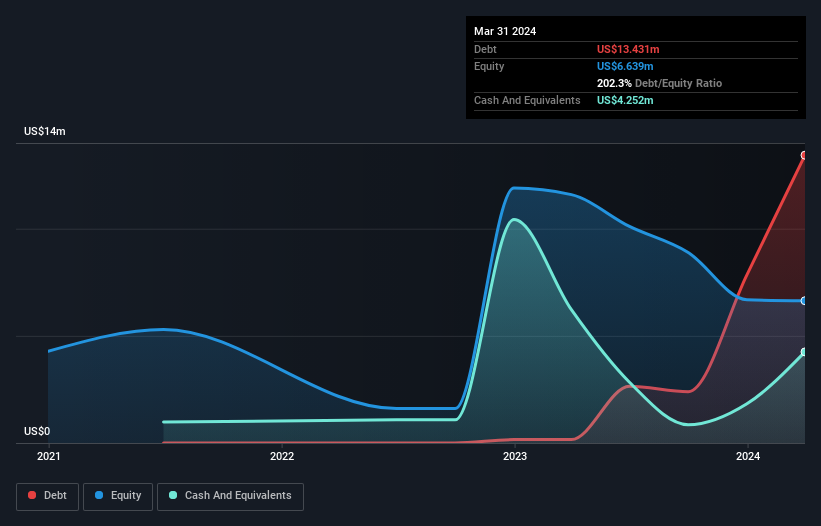Click the US$4.252m cash value

coord(625,100)
